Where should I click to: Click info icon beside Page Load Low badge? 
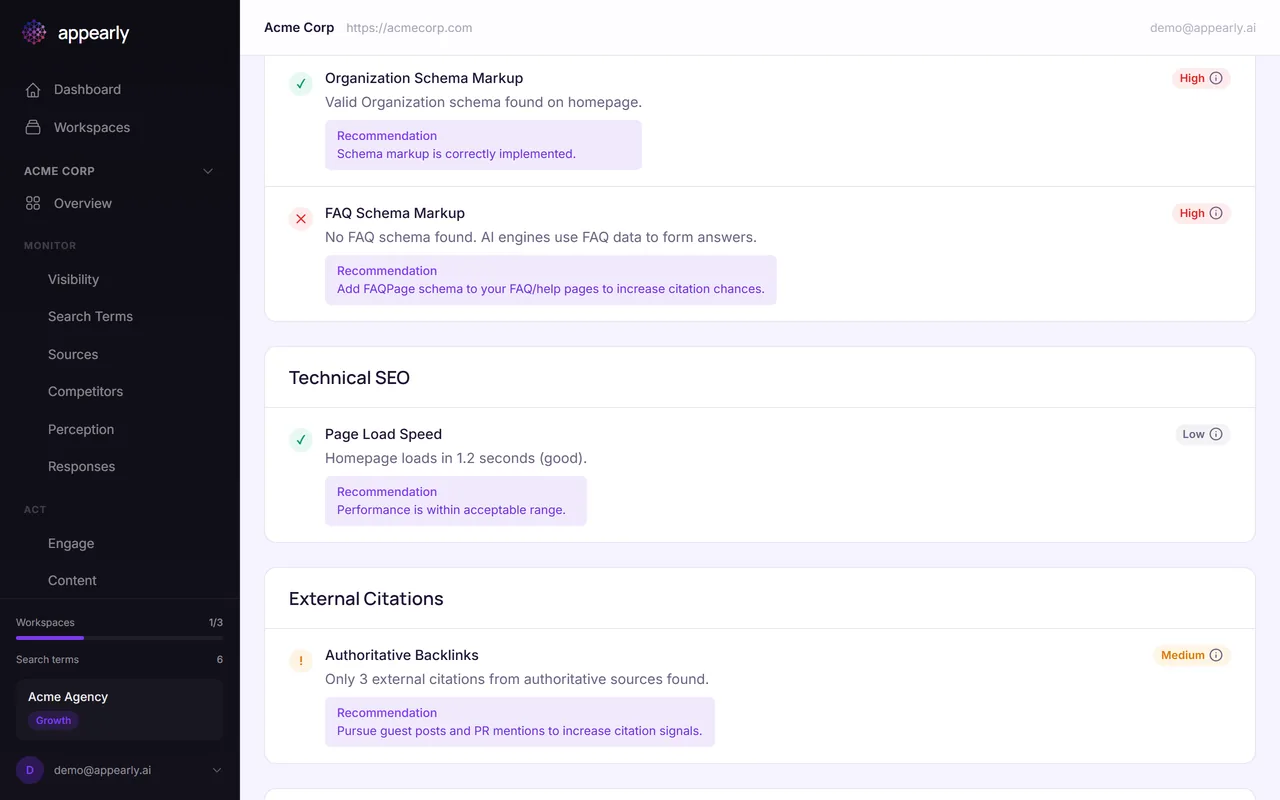click(1216, 434)
